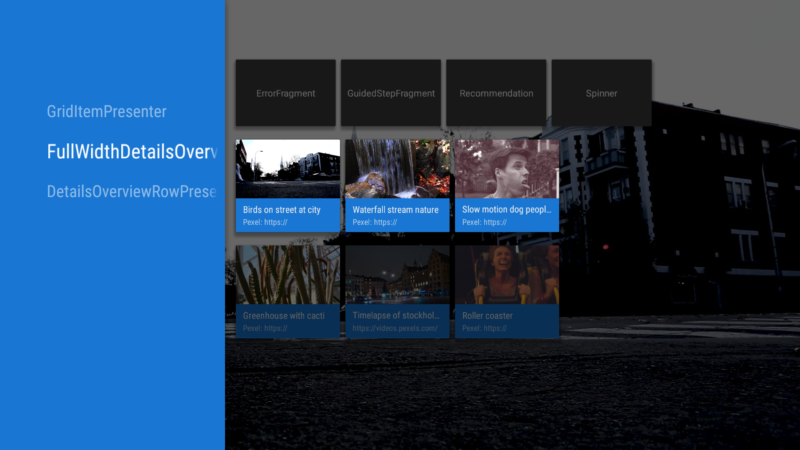Open the FullWidthDetailsOverview sidebar entry
The width and height of the screenshot is (800, 450).
[x=132, y=152]
